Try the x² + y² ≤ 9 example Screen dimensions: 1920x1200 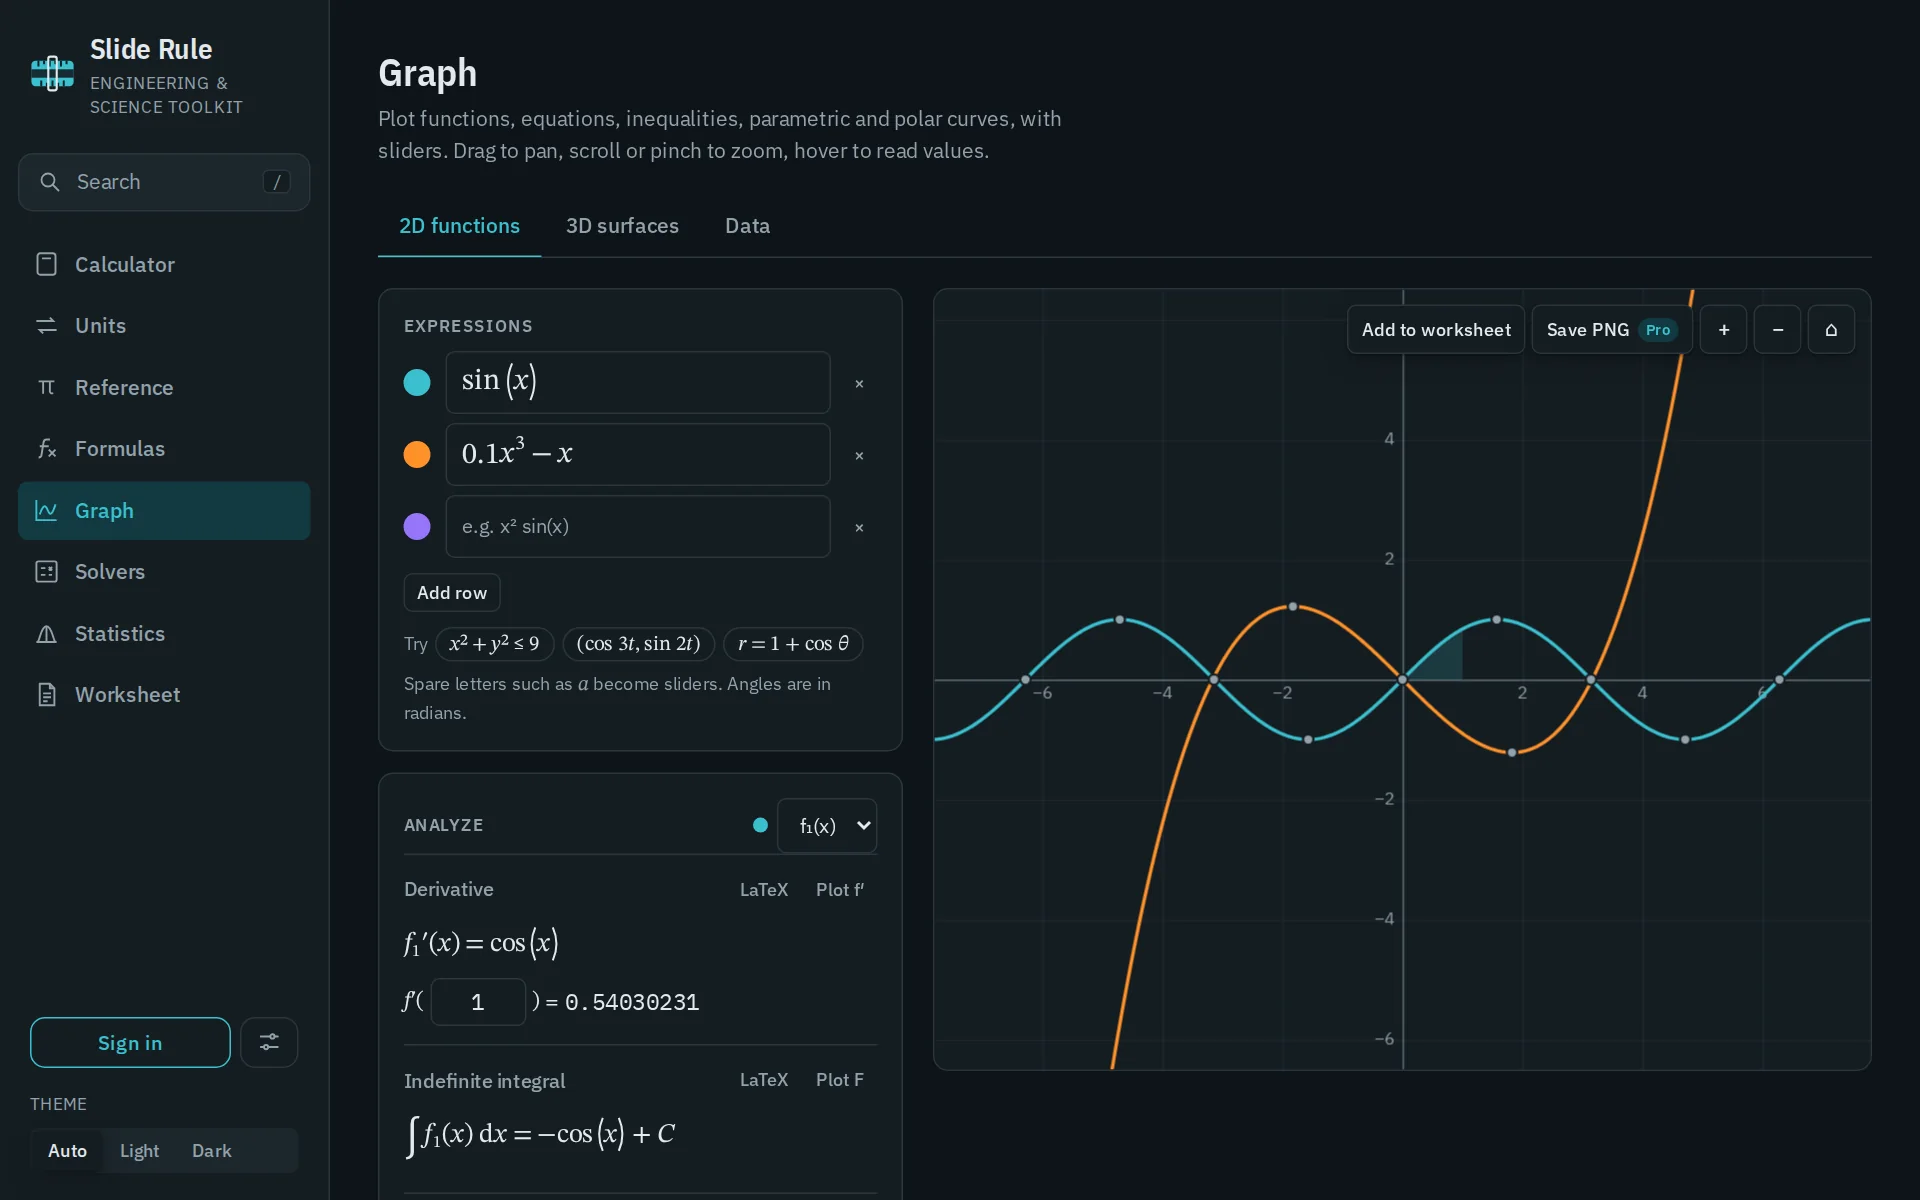(494, 644)
